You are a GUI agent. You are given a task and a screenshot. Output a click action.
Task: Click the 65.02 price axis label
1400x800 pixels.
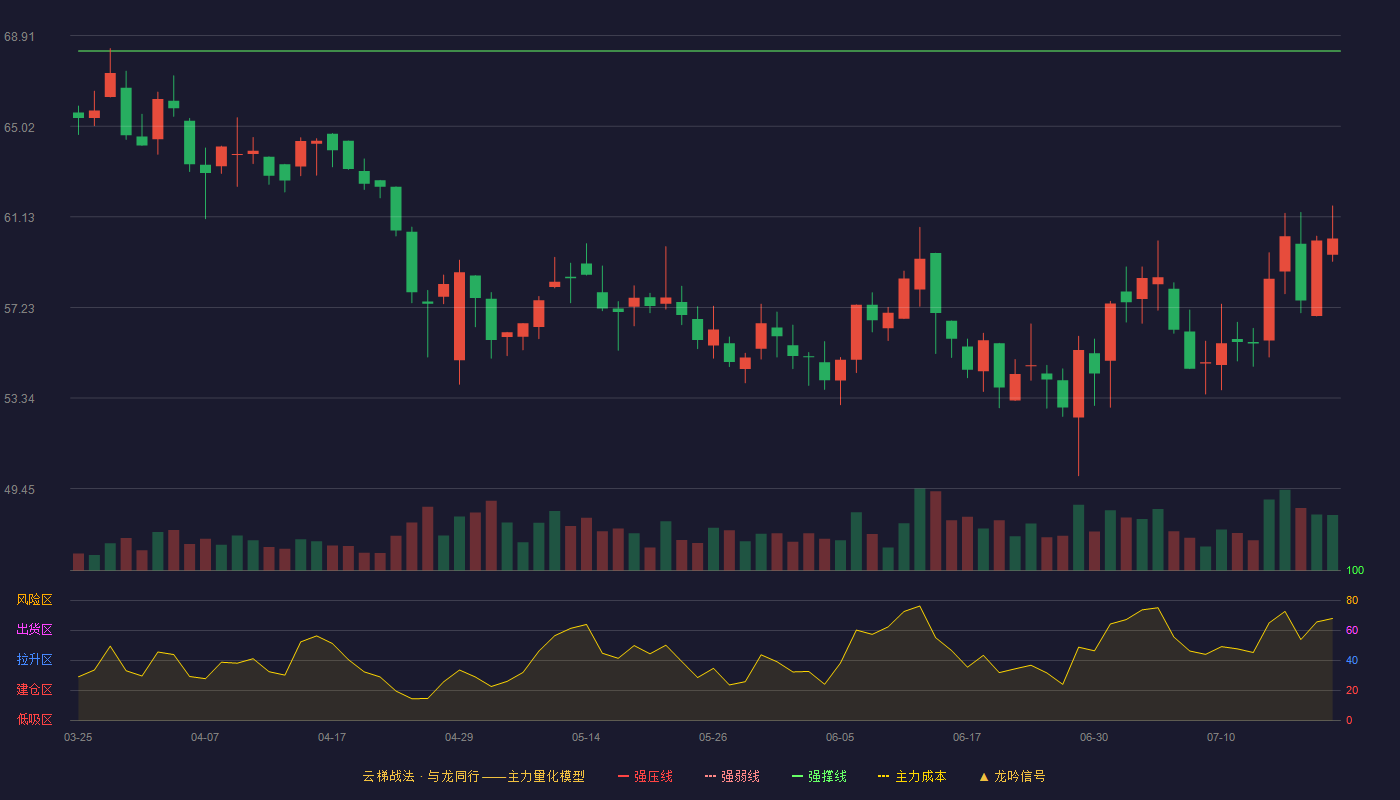(x=19, y=127)
